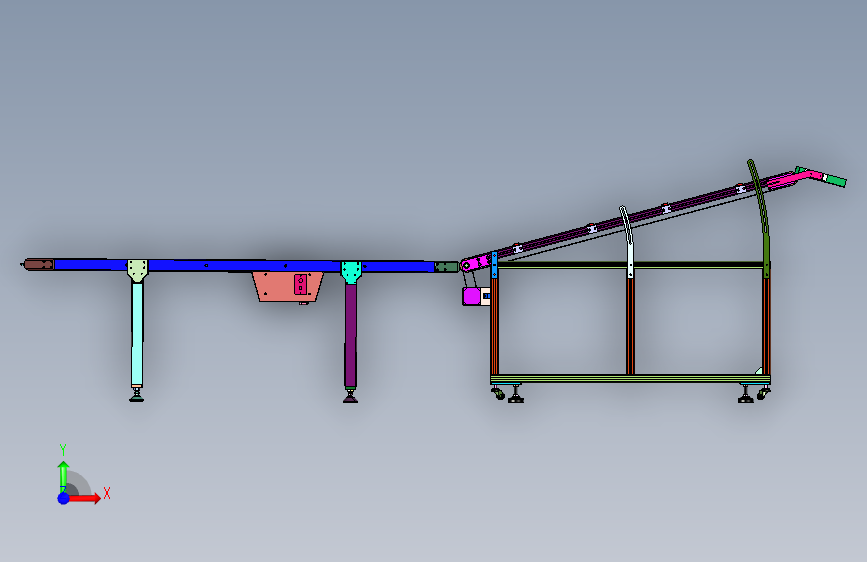Viewport: 867px width, 562px height.
Task: Click the red "X" axis label
Action: (107, 493)
